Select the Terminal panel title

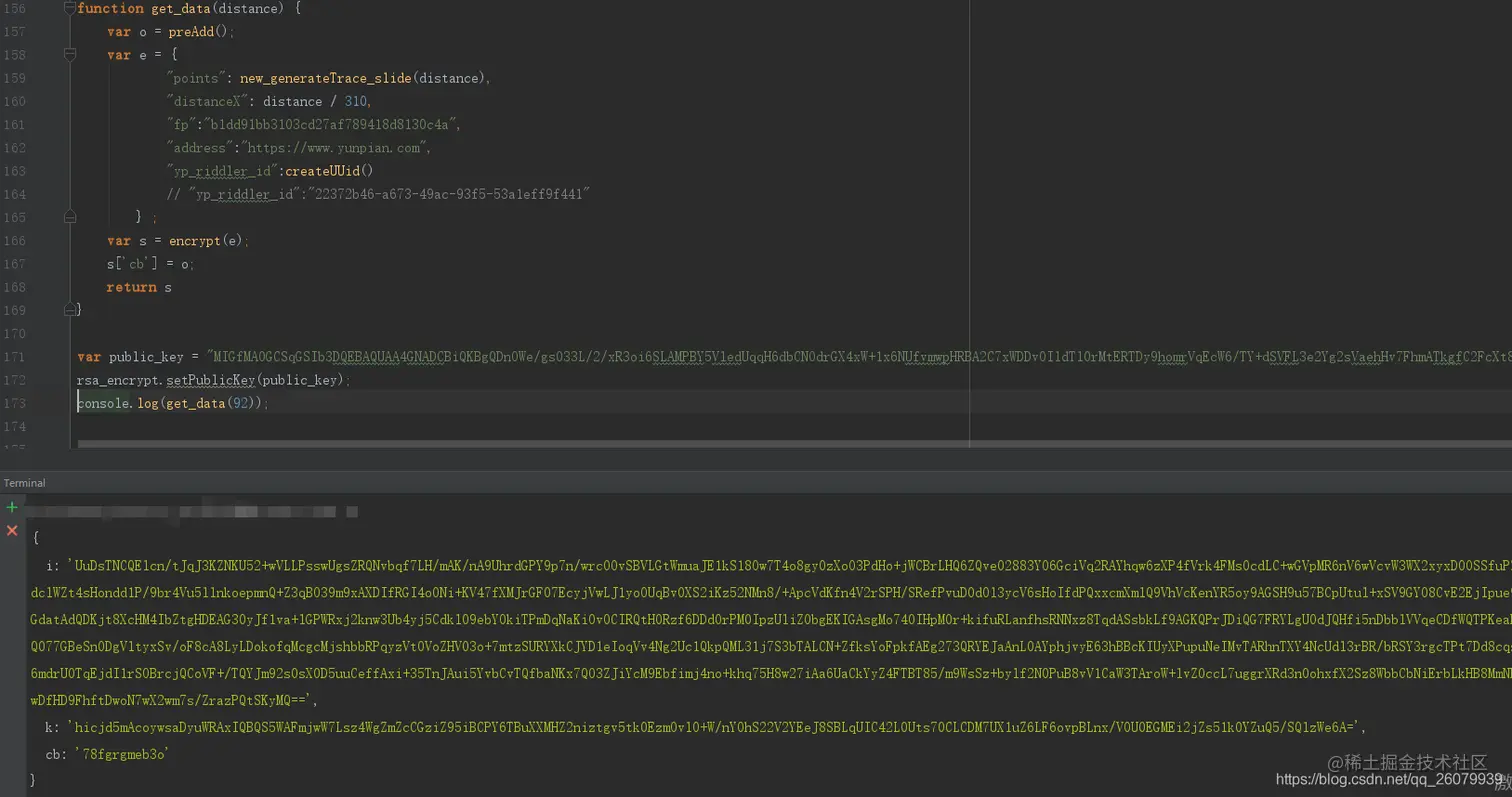[x=24, y=483]
